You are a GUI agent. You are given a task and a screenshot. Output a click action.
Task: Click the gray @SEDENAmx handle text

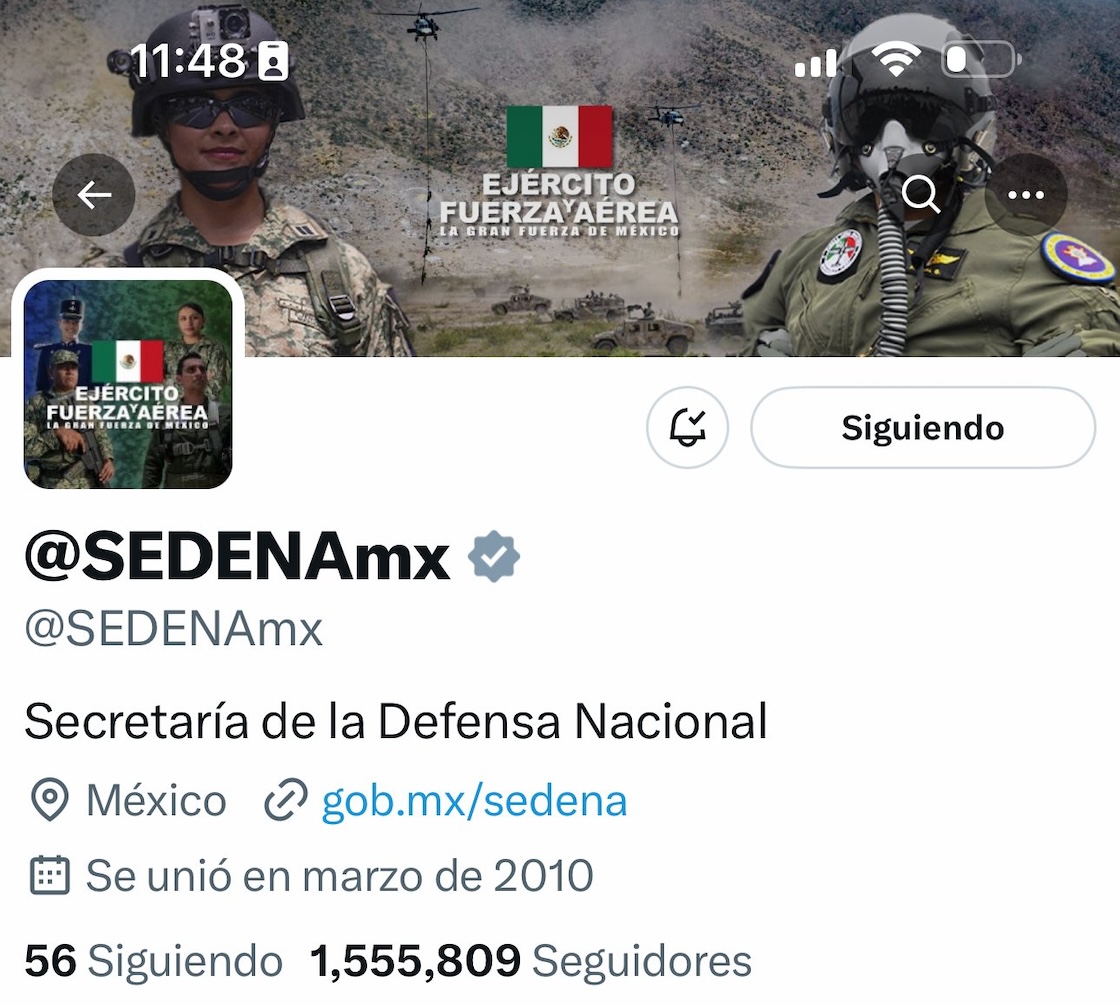[x=174, y=629]
